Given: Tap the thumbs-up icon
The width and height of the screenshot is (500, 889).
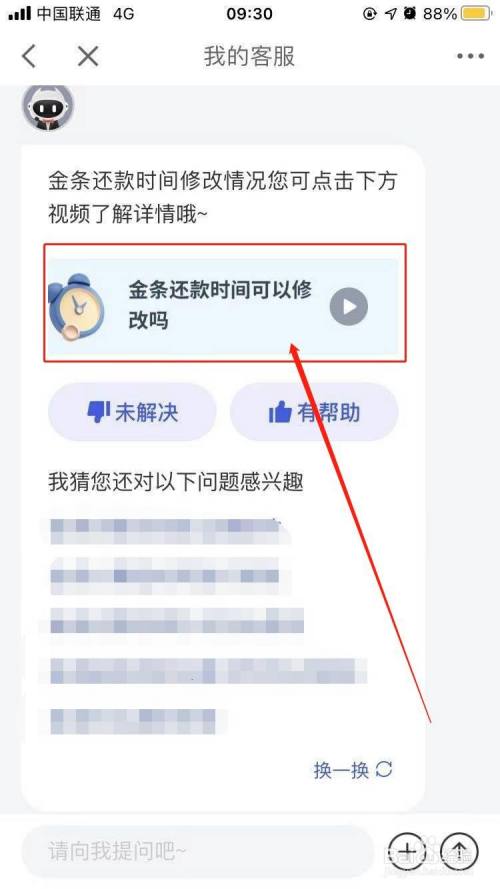Looking at the screenshot, I should click(x=280, y=412).
